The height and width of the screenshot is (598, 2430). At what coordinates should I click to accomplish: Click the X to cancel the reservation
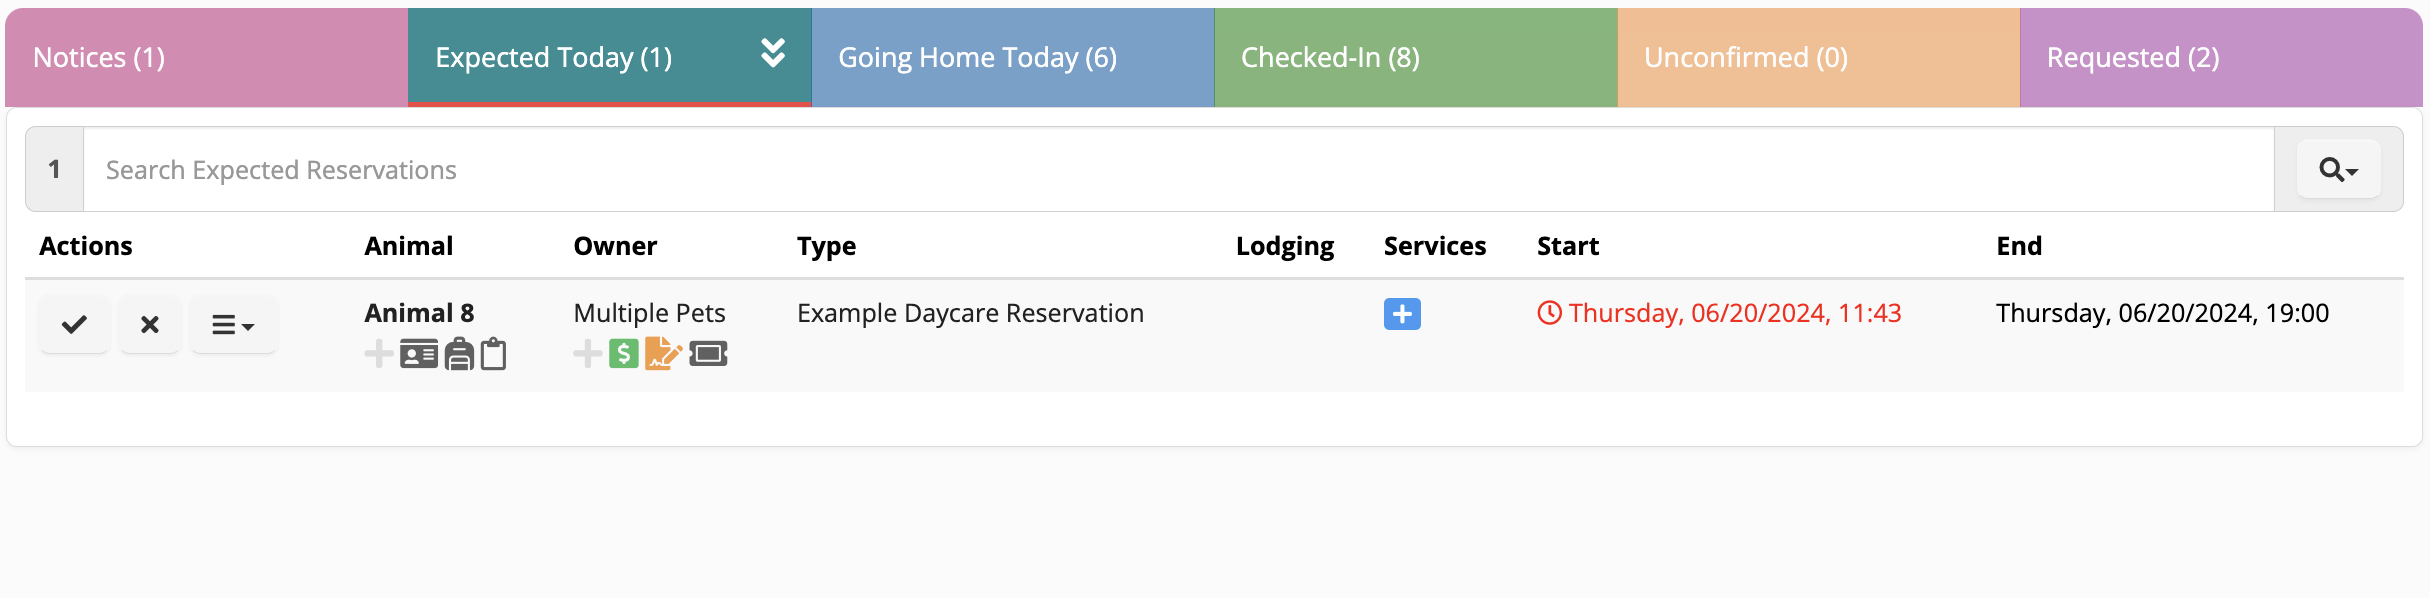tap(150, 324)
